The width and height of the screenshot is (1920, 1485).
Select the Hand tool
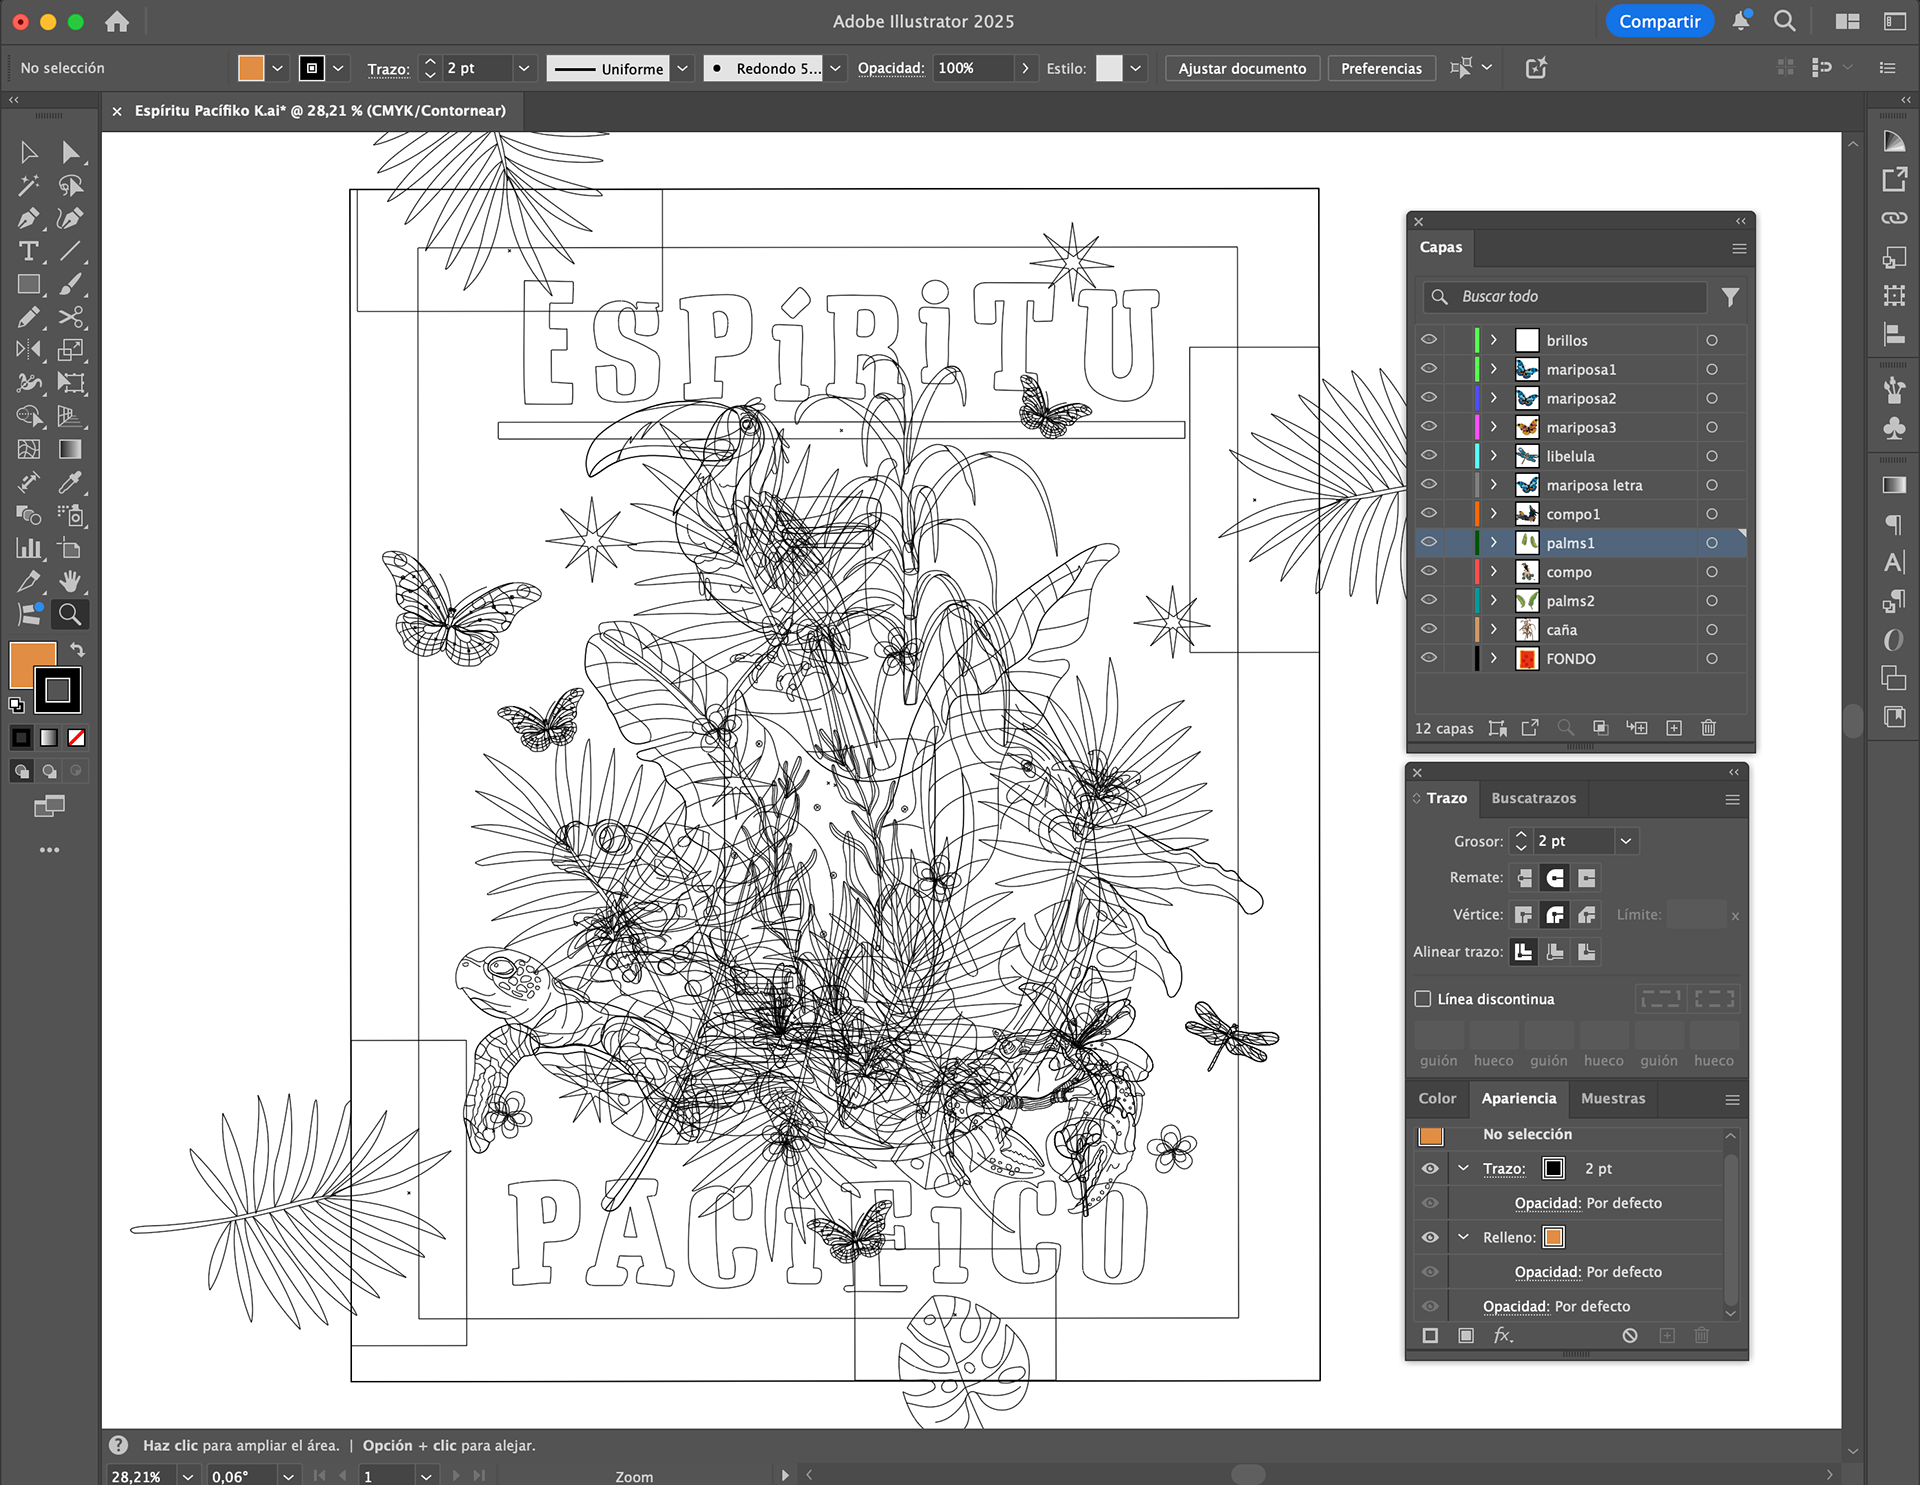[70, 581]
